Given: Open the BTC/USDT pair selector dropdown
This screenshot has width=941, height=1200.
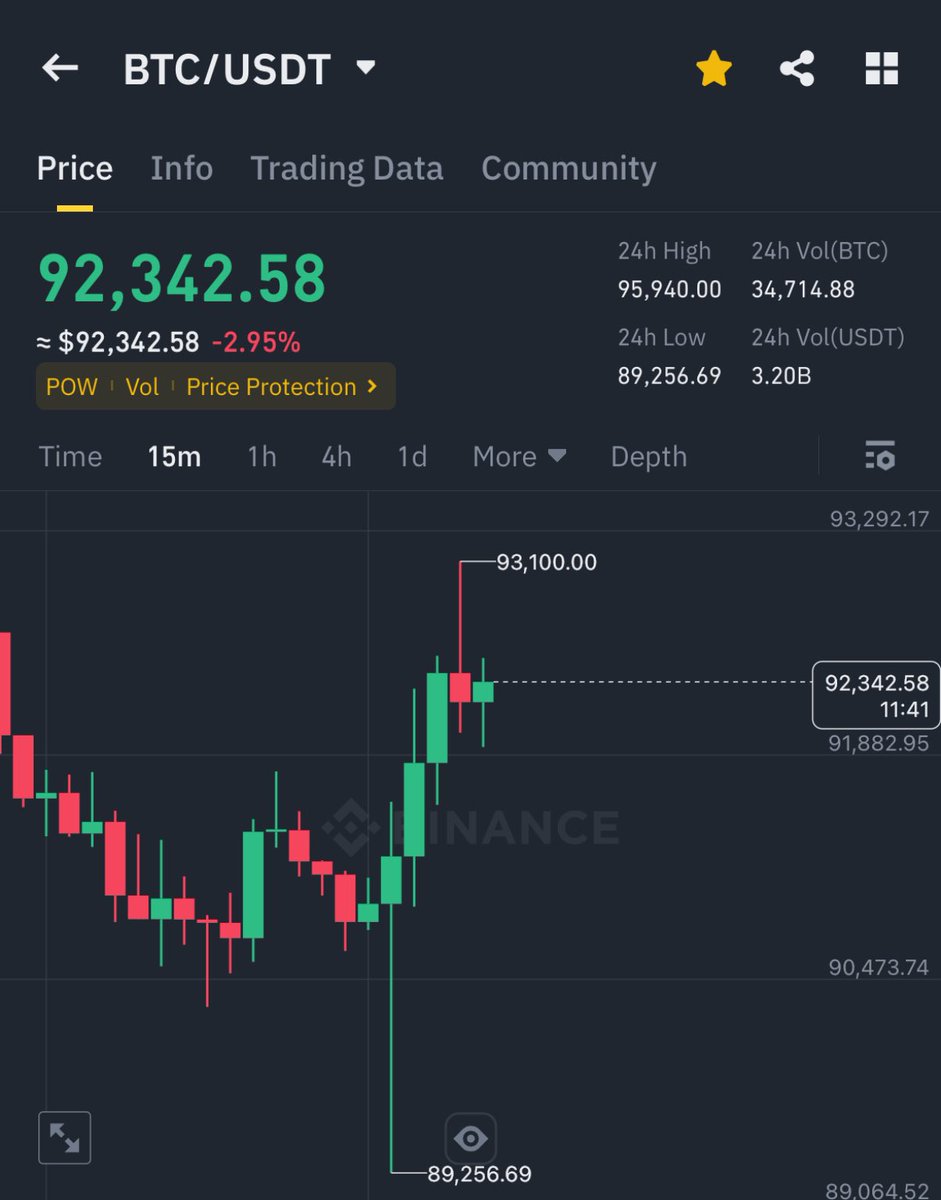Looking at the screenshot, I should coord(249,69).
